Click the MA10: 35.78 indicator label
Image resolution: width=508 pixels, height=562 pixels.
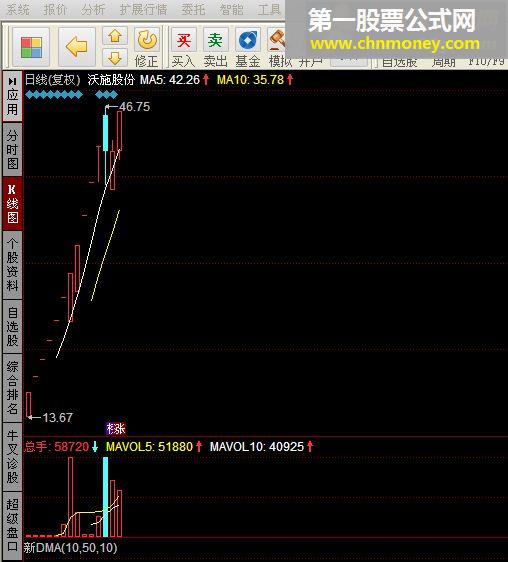tap(250, 80)
